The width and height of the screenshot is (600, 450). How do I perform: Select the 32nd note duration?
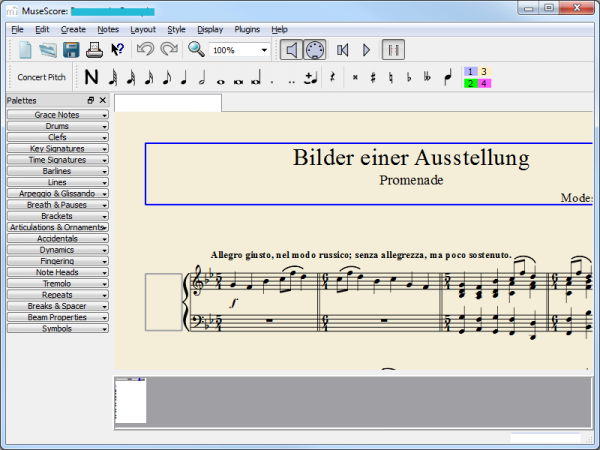pos(131,77)
